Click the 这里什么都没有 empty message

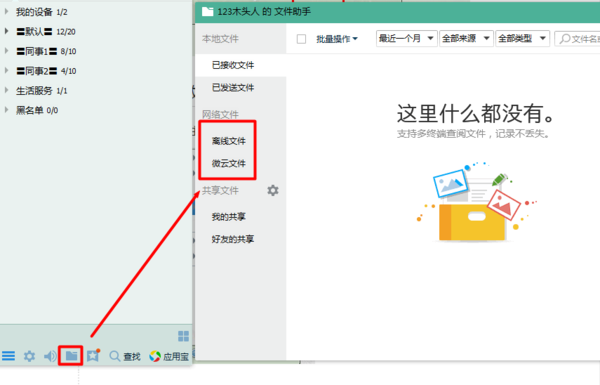tap(476, 113)
